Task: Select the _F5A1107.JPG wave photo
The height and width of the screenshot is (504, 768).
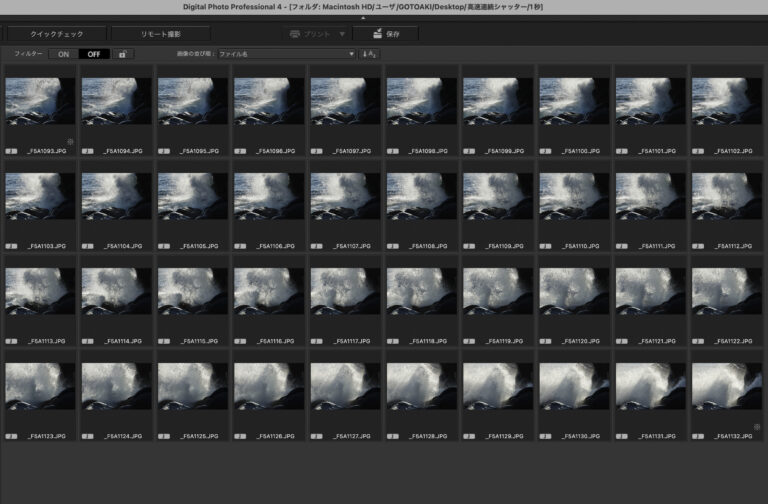Action: tap(344, 196)
